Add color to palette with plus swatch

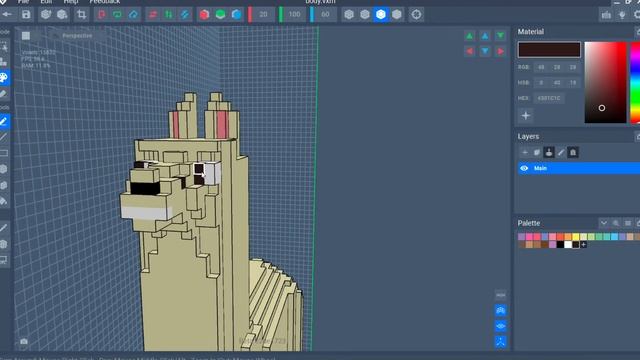click(x=584, y=244)
